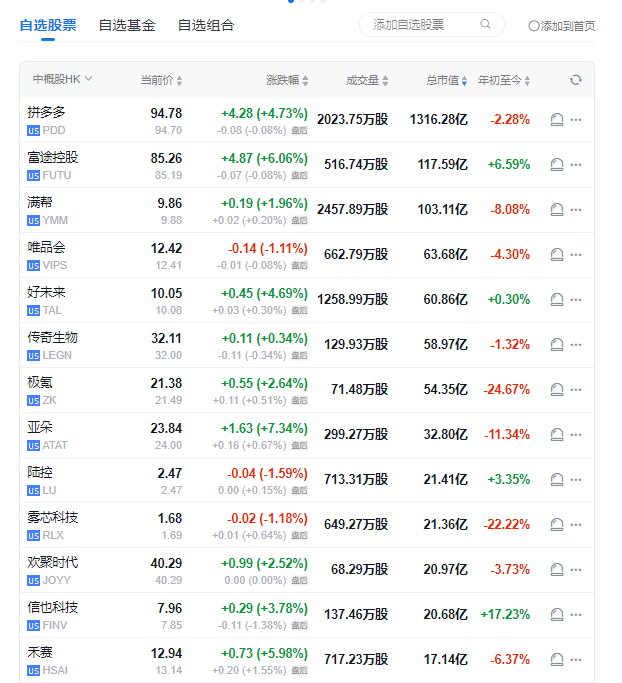Sort by 年初至今 column
Screen dimensions: 622x683
[x=504, y=80]
